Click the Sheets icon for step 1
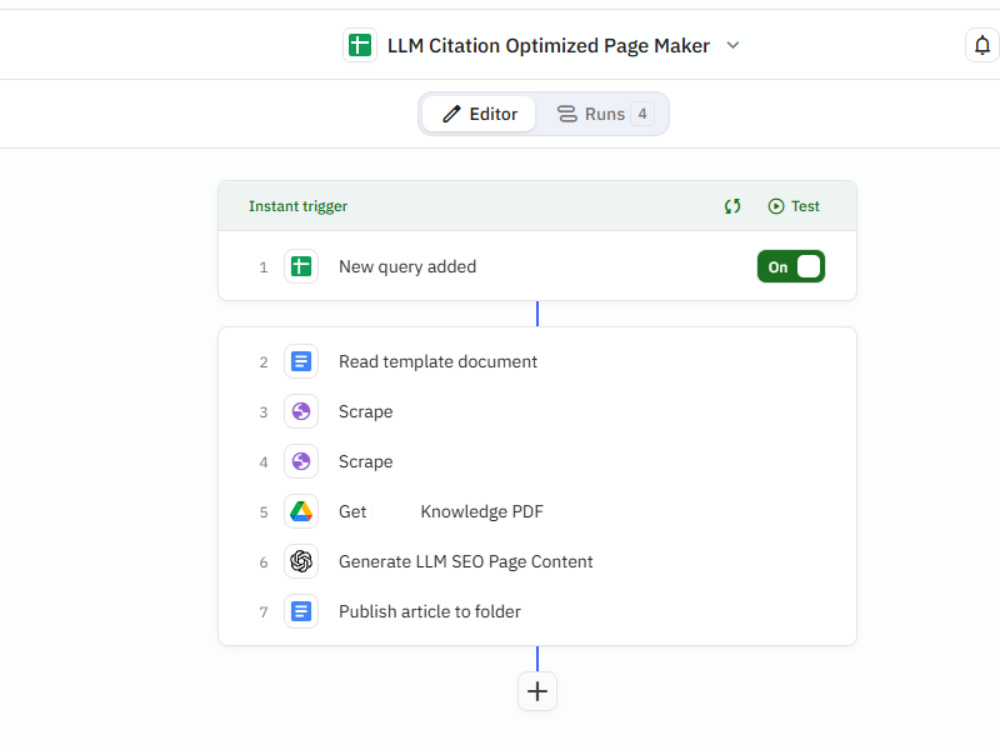The image size is (1000, 750). [x=301, y=267]
